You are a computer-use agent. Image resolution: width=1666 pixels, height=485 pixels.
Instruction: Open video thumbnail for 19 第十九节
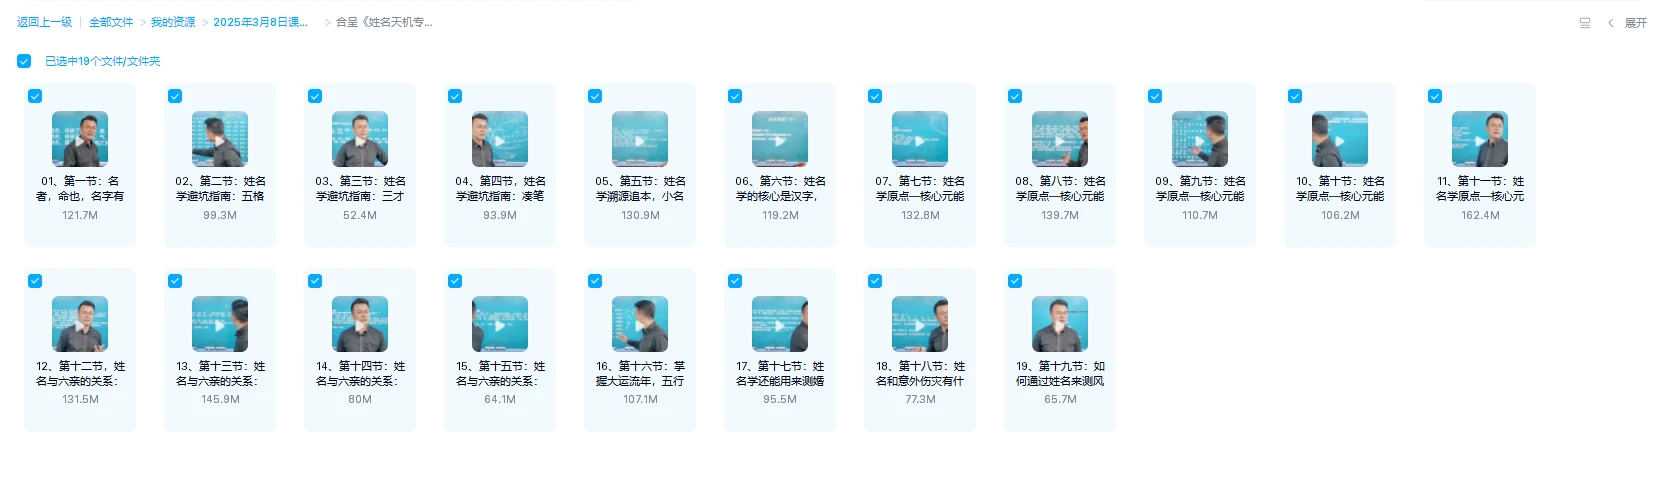1060,324
